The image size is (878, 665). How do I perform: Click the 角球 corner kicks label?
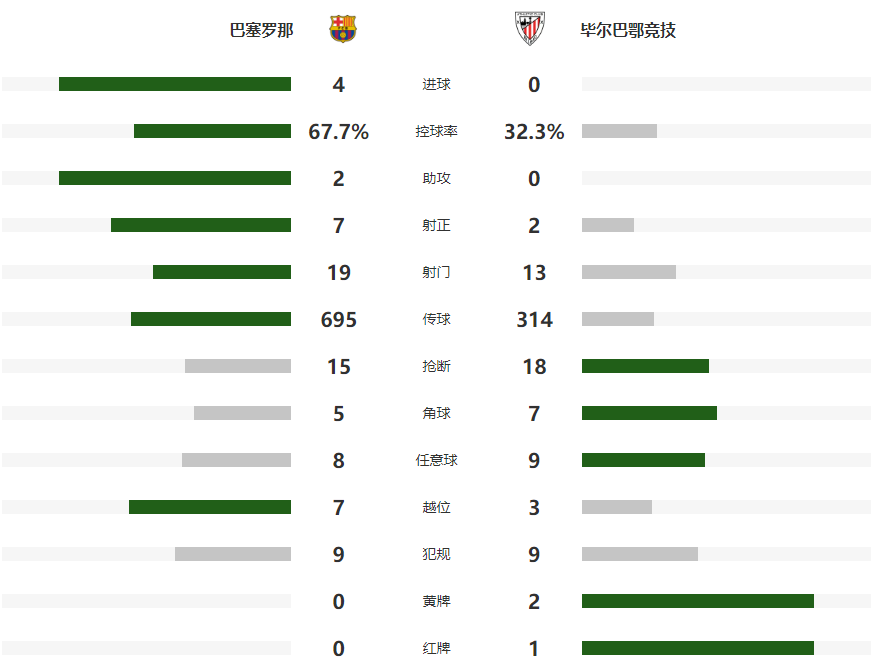click(437, 413)
